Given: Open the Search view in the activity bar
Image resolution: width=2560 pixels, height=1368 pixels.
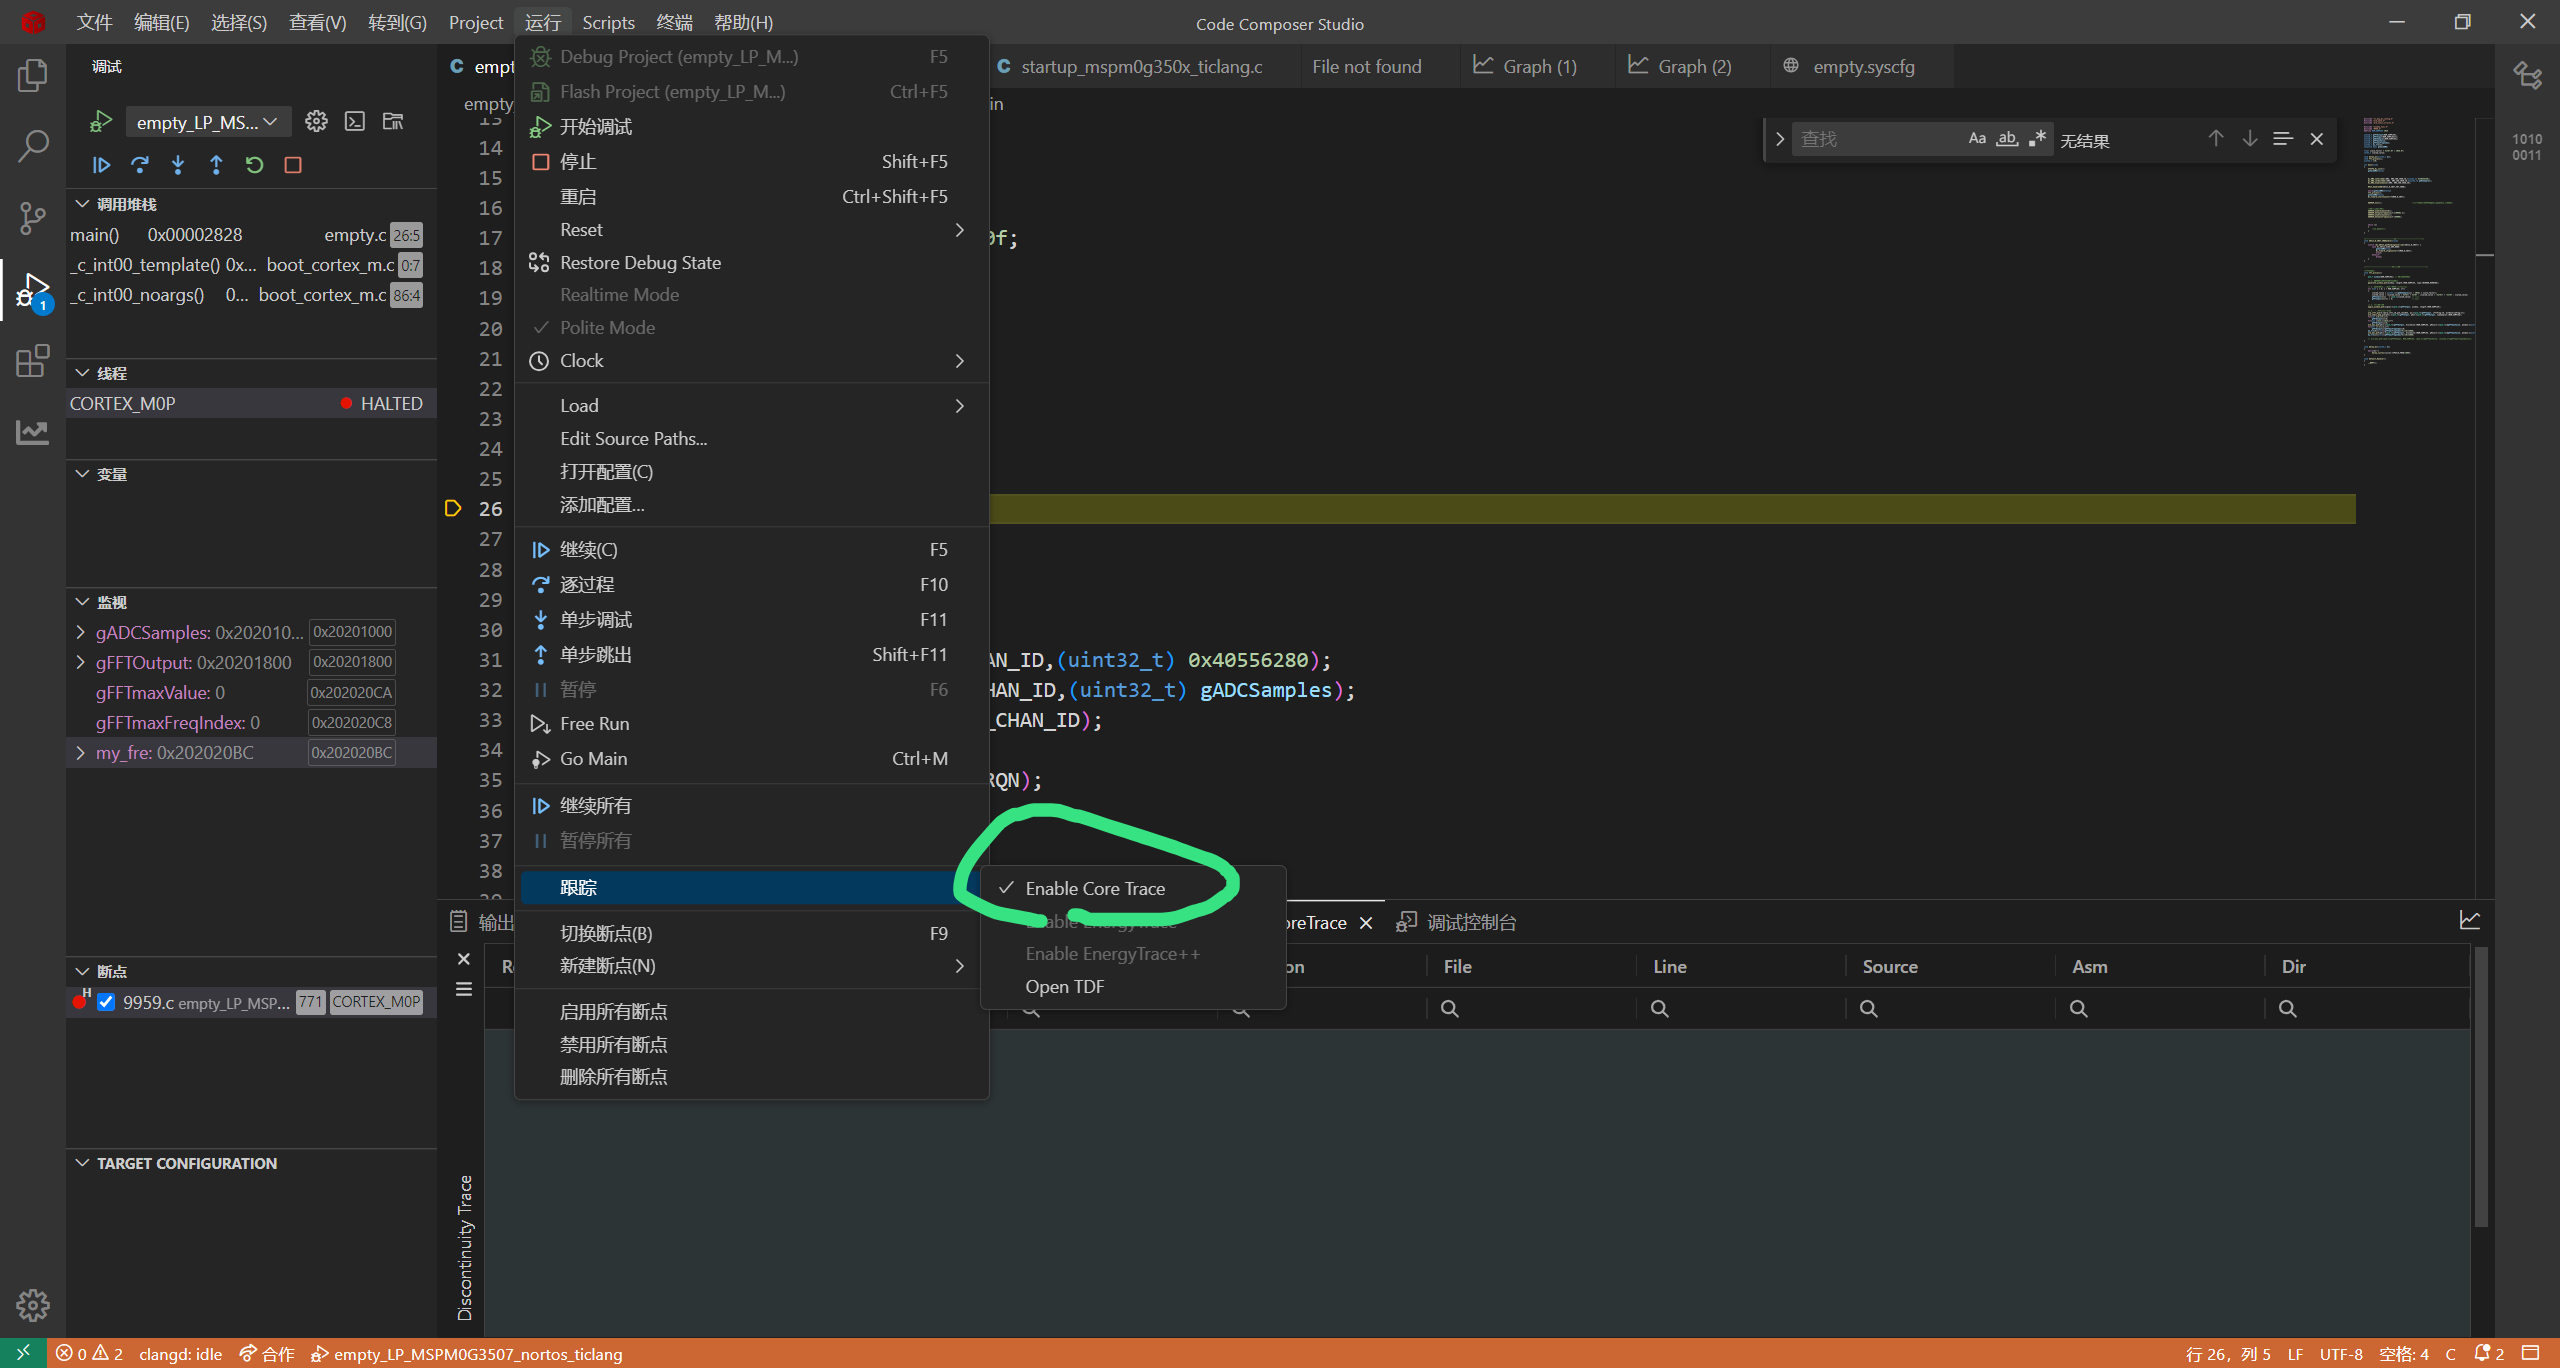Looking at the screenshot, I should point(33,146).
